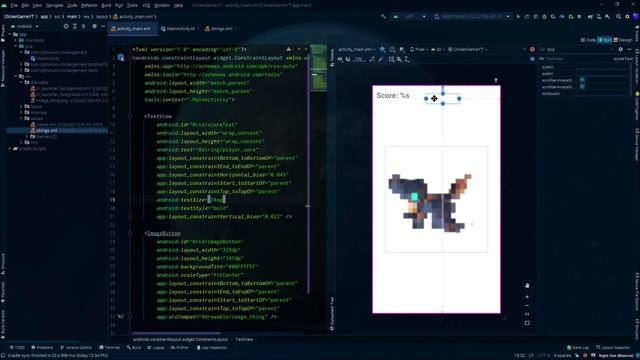The image size is (640, 360).
Task: Click the zoom to fit screen icon
Action: (527, 323)
